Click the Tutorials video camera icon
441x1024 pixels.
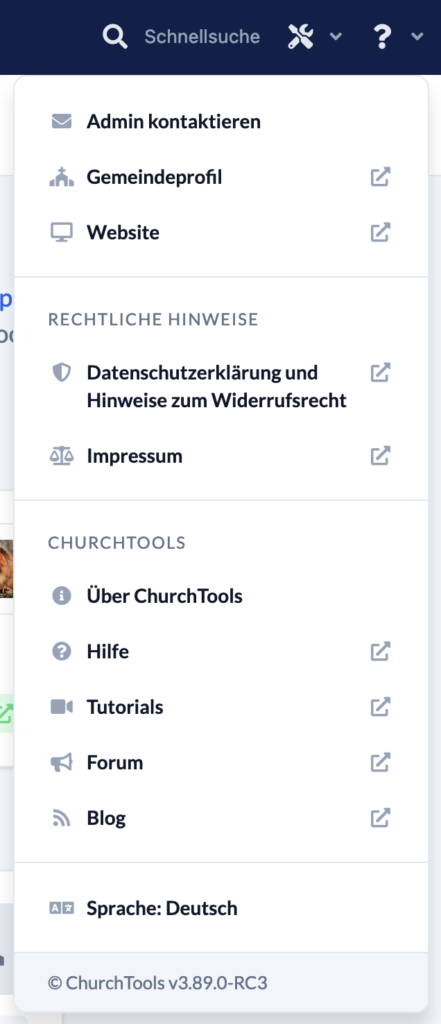(61, 707)
